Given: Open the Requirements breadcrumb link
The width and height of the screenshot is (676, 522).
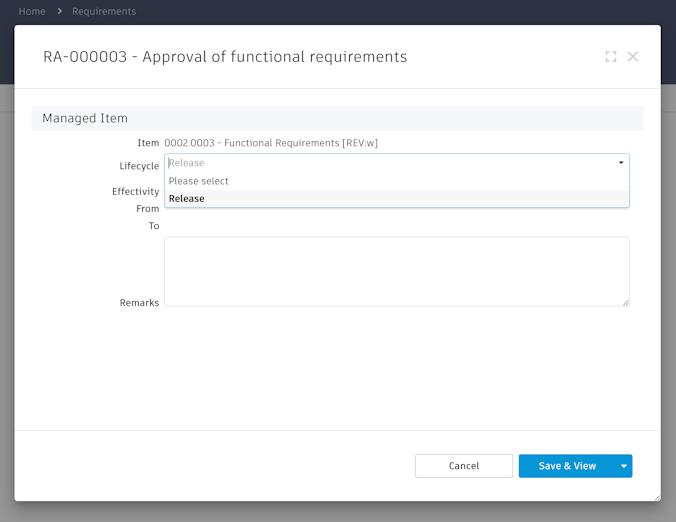Looking at the screenshot, I should tap(104, 12).
